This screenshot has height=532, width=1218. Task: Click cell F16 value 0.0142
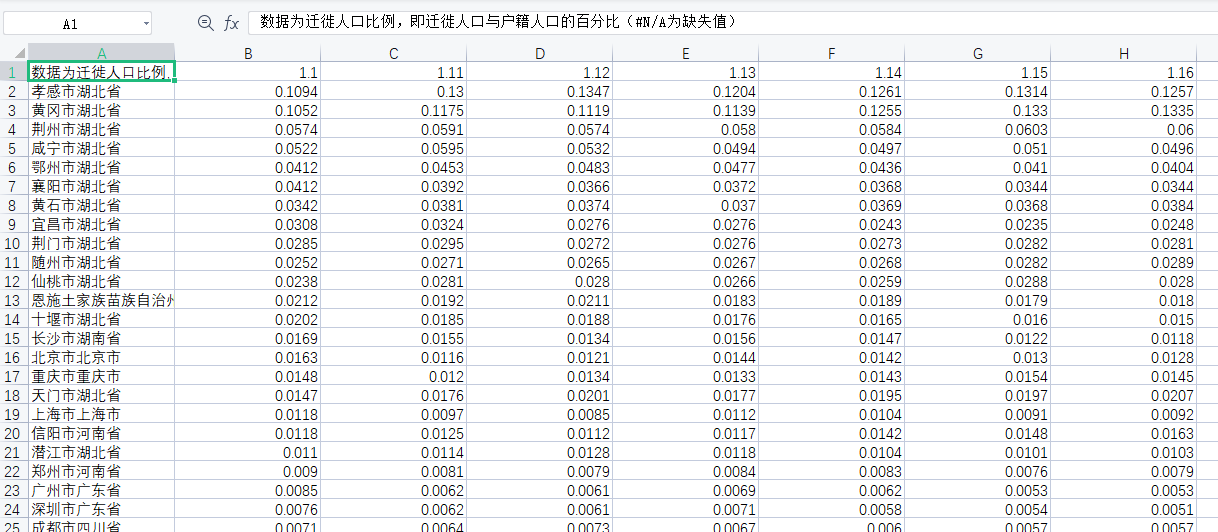point(832,357)
